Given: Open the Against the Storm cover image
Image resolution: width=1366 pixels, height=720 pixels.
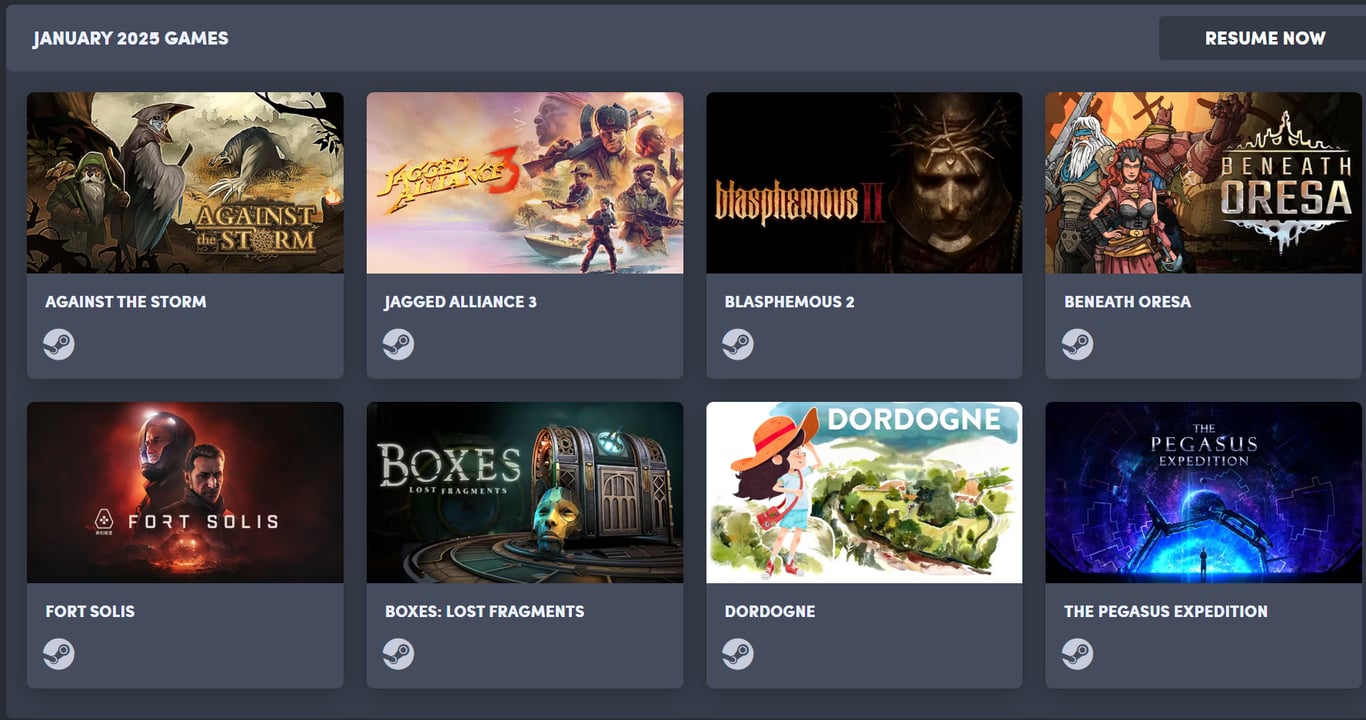Looking at the screenshot, I should coord(185,183).
